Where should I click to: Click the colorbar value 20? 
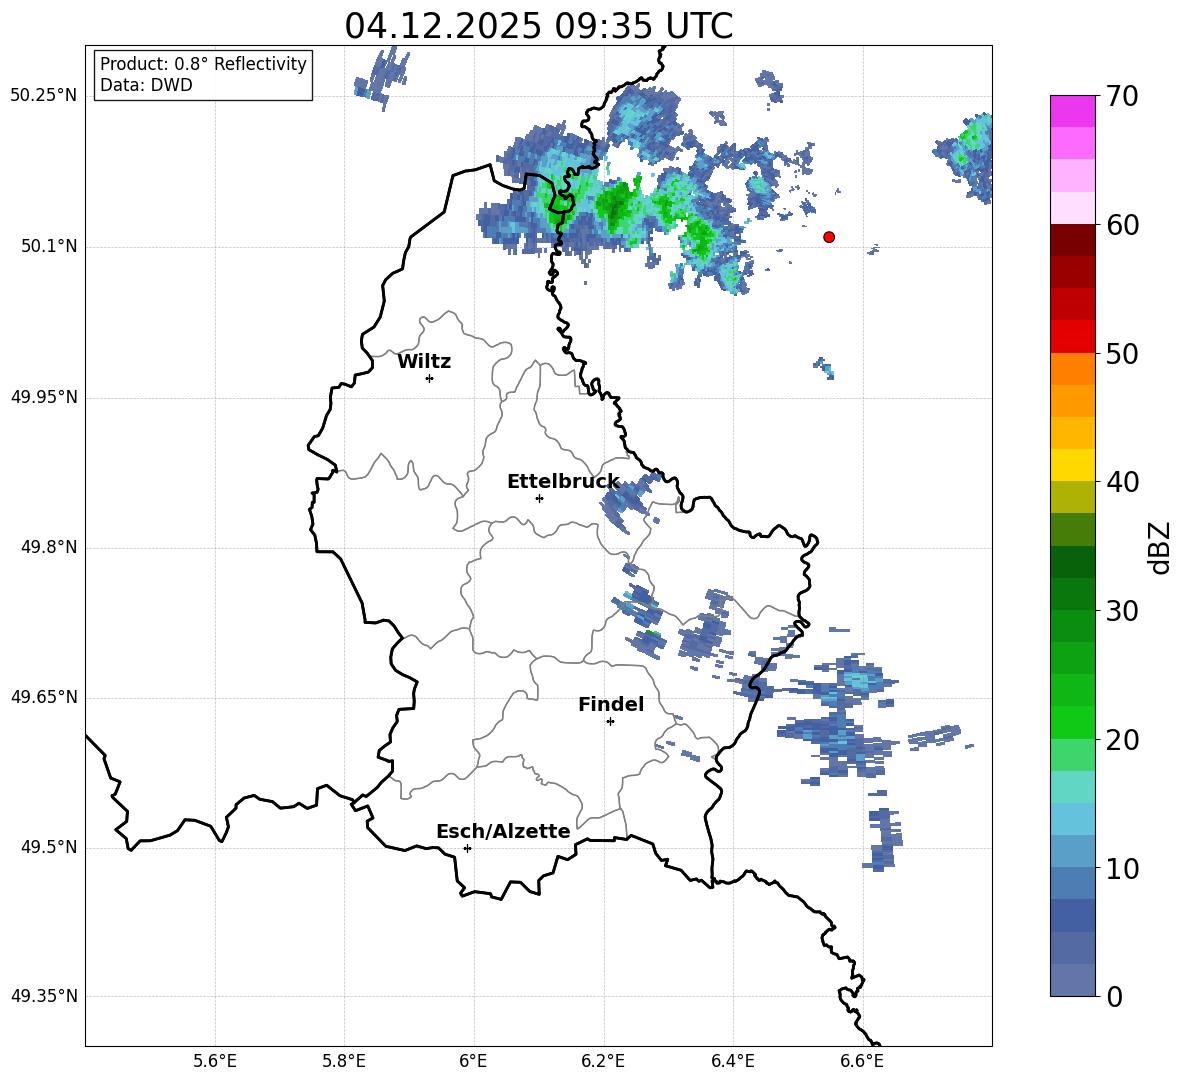(1122, 739)
